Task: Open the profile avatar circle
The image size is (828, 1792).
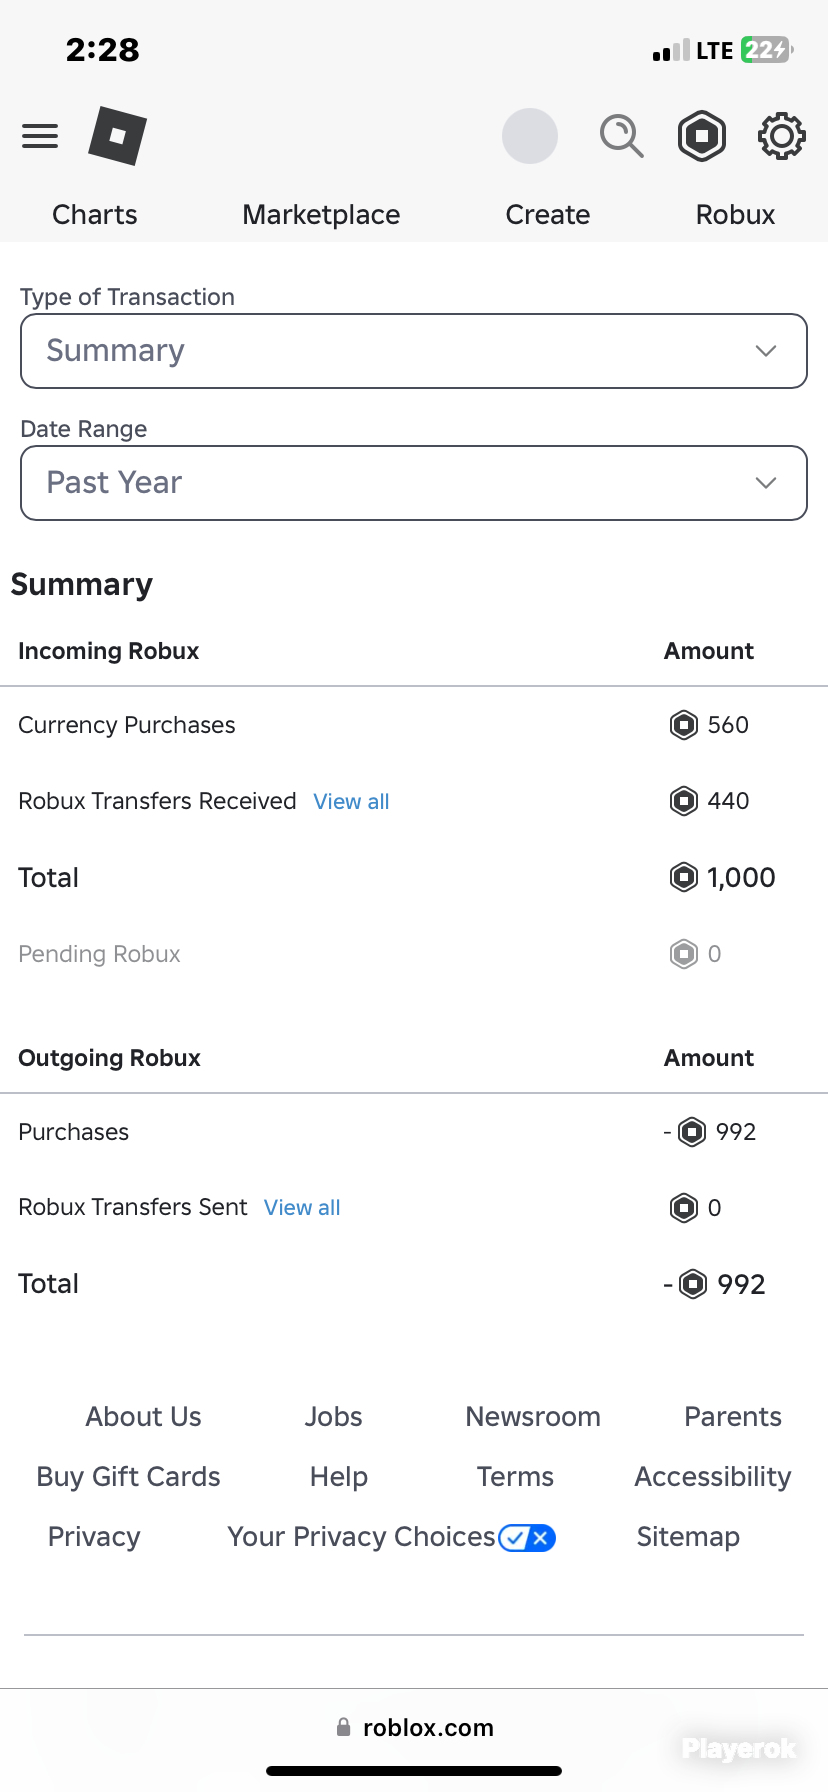Action: tap(530, 136)
